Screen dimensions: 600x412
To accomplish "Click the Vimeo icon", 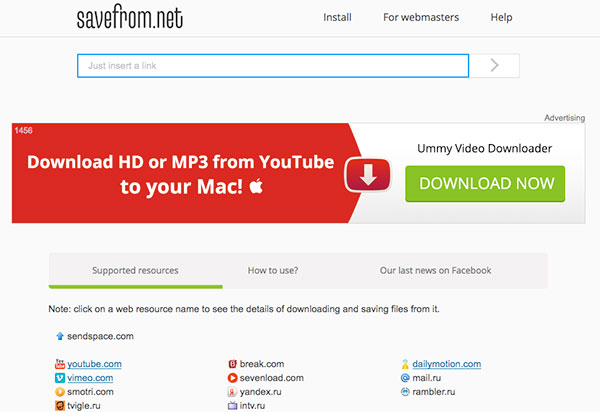I will tap(60, 378).
